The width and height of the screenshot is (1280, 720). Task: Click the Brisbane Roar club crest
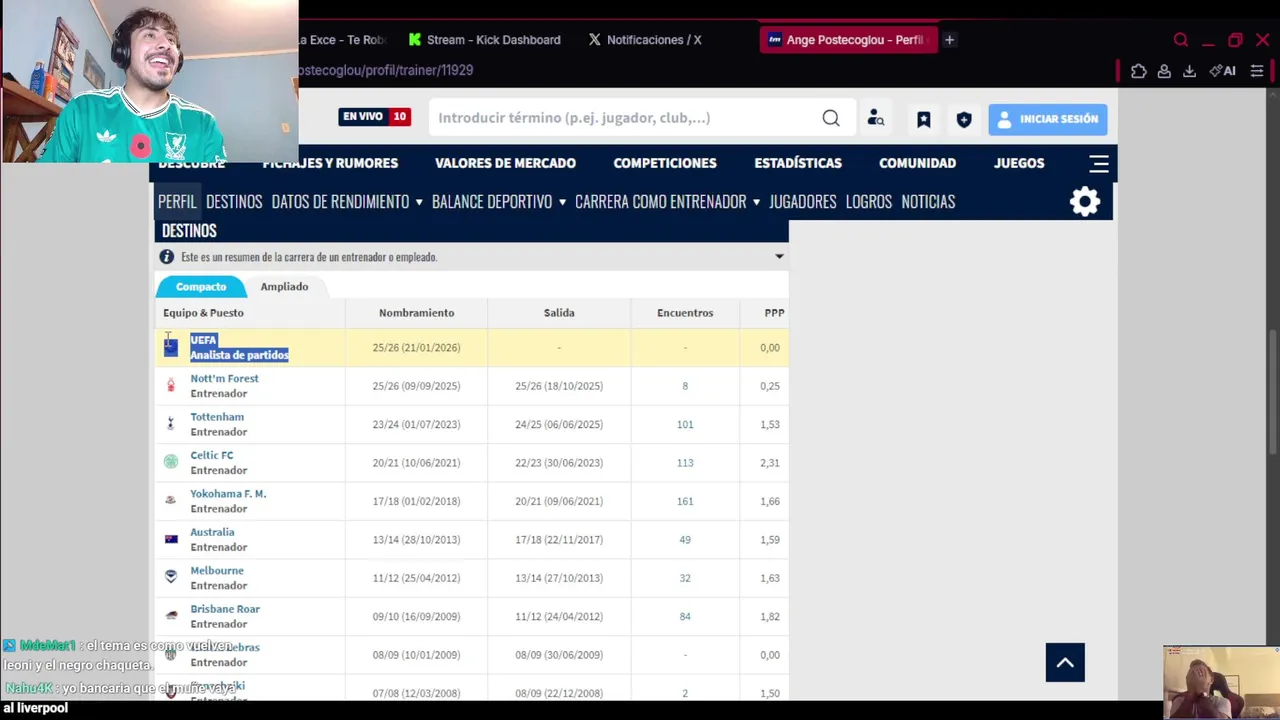click(171, 616)
